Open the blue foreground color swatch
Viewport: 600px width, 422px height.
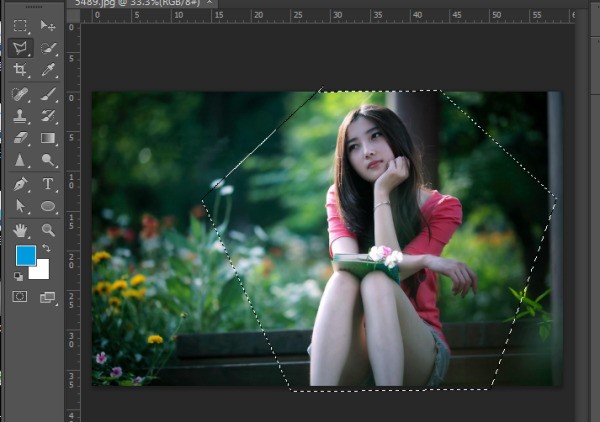click(24, 255)
